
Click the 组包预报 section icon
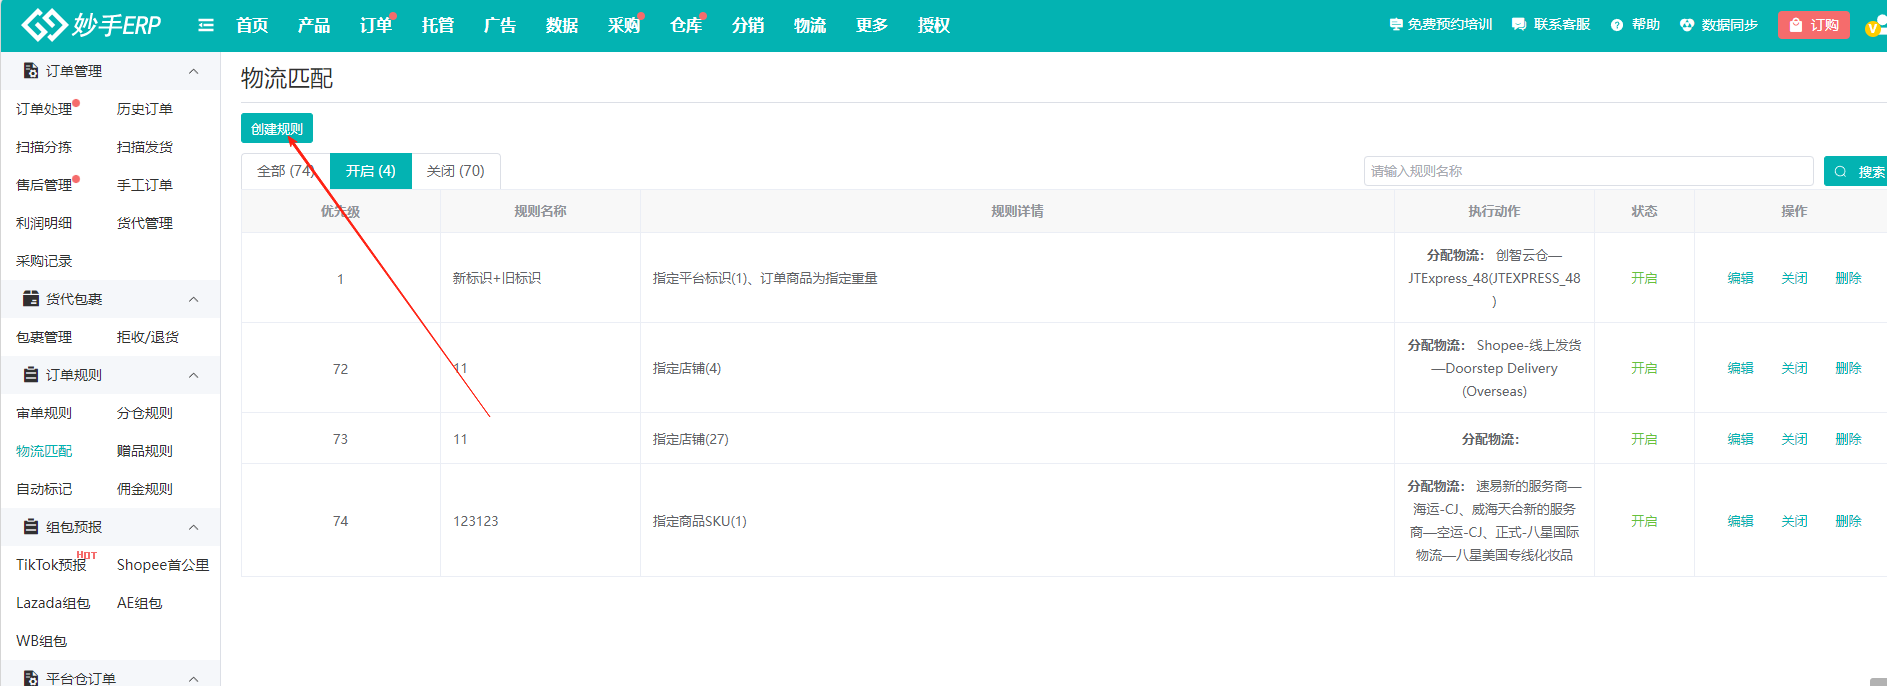pos(31,527)
